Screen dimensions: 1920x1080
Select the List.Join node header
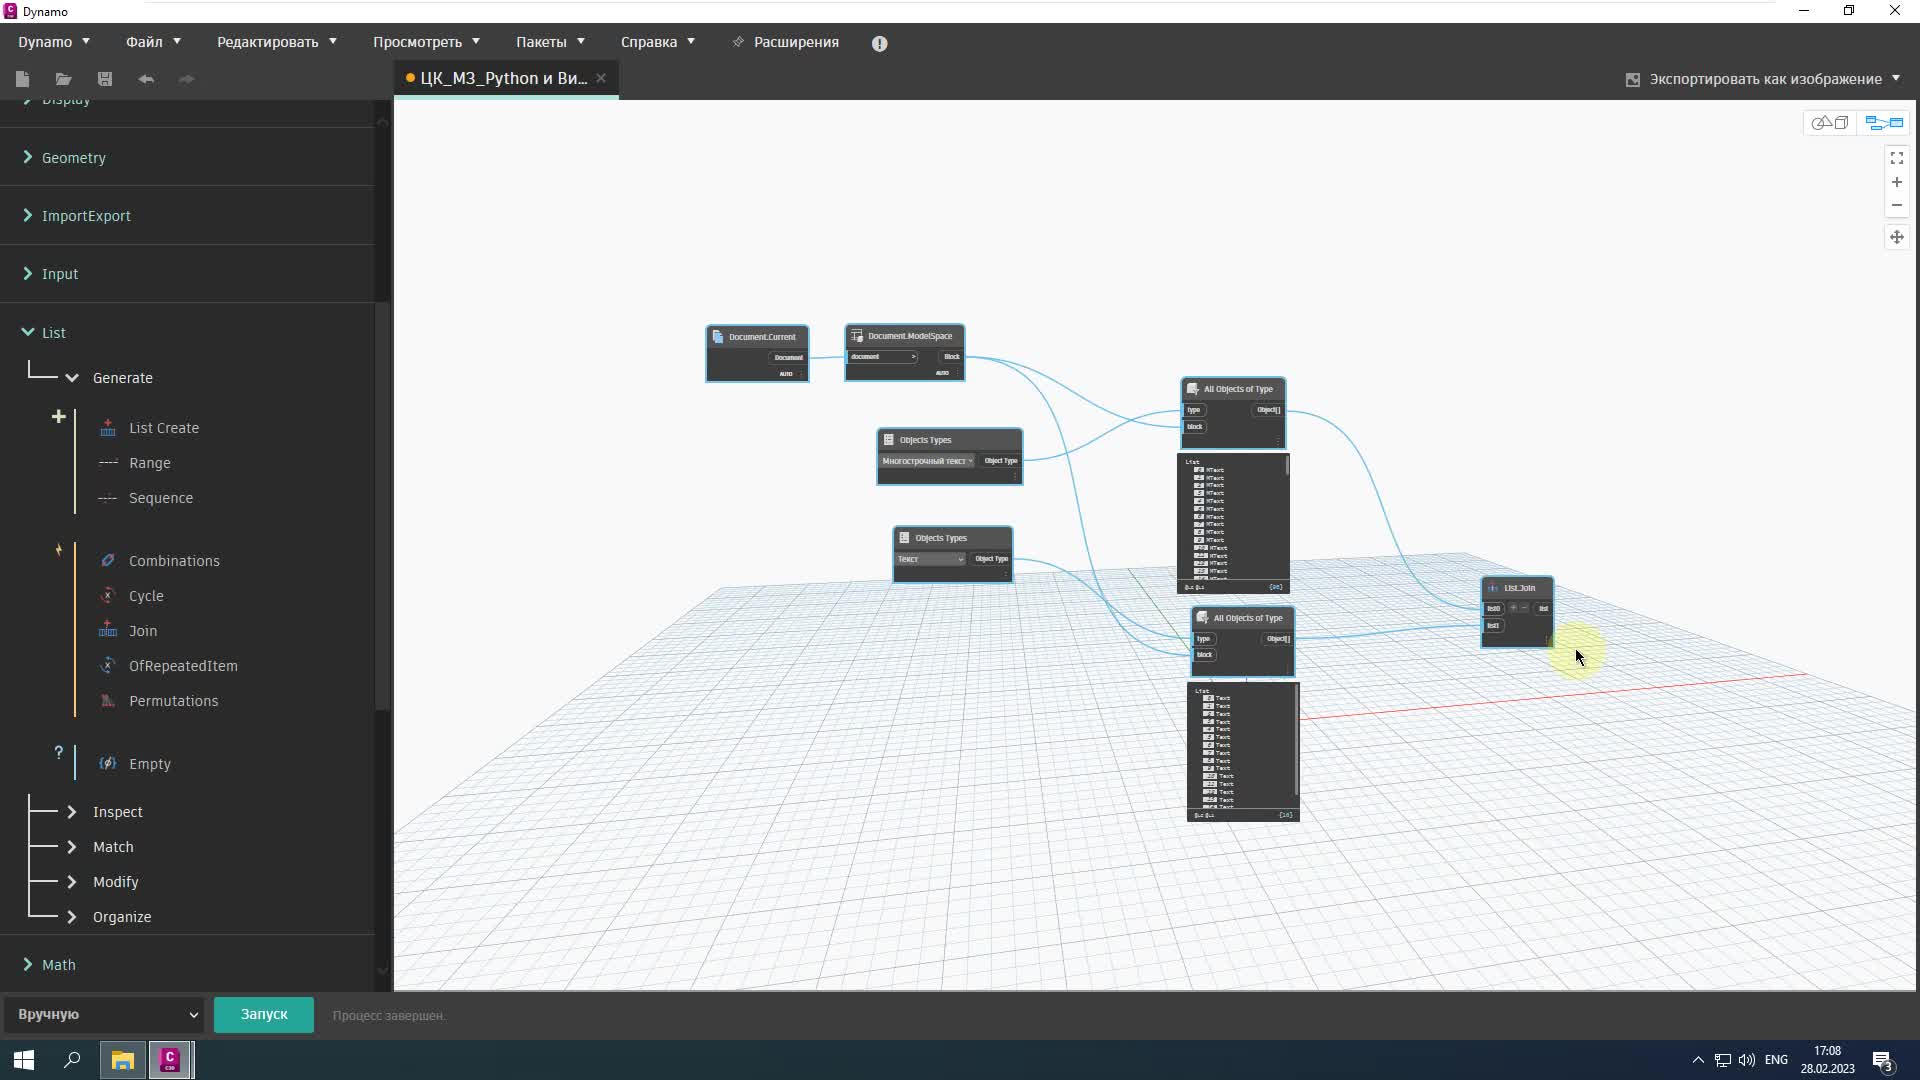pyautogui.click(x=1517, y=588)
